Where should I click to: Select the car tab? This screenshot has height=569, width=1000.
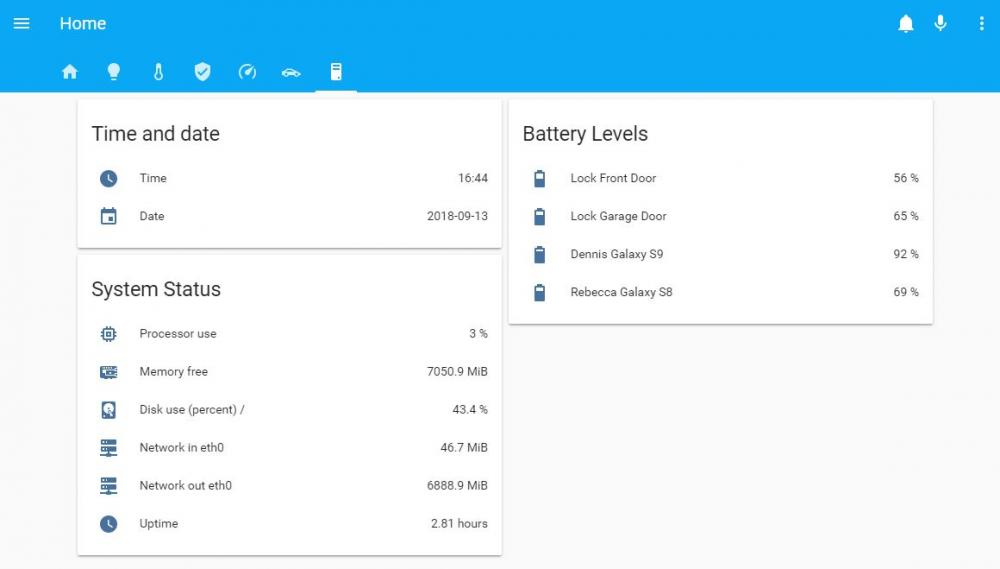pyautogui.click(x=291, y=72)
